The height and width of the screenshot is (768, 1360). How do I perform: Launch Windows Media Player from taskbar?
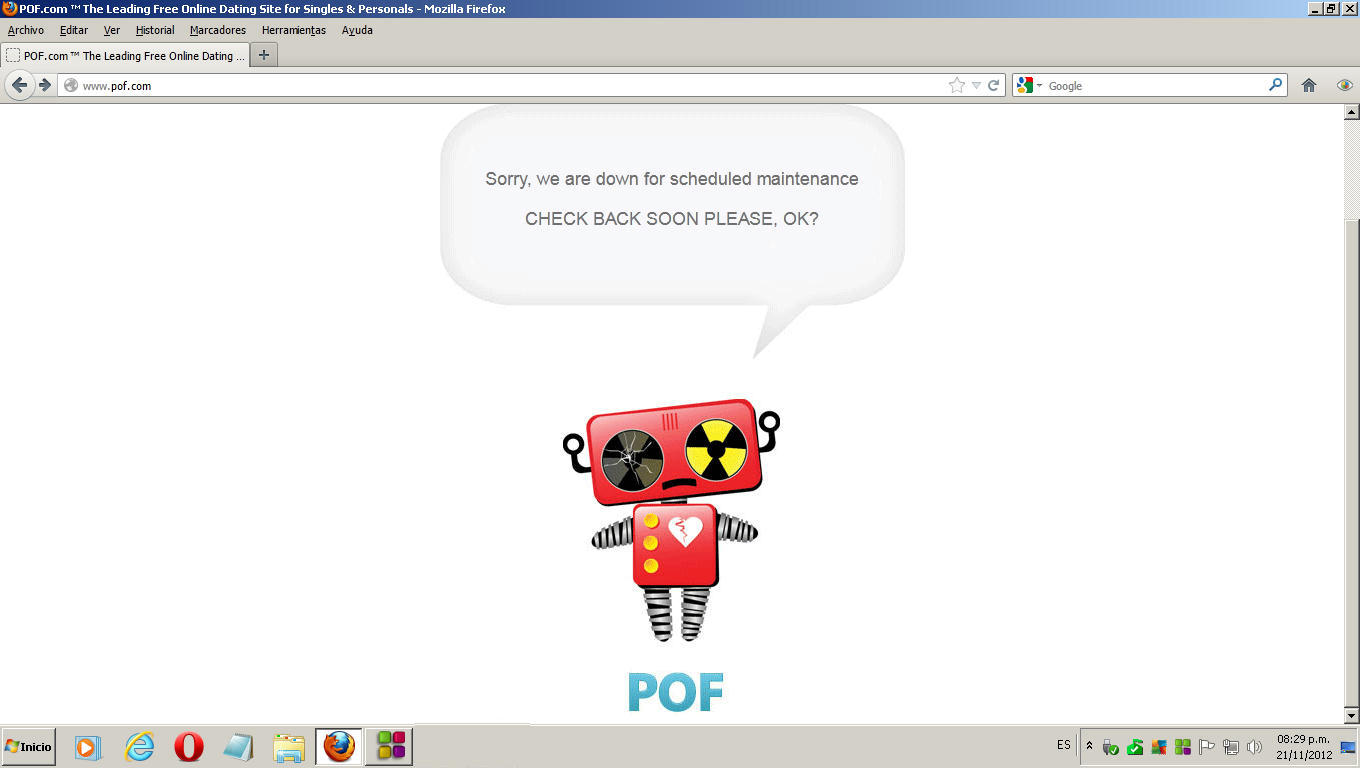pos(89,747)
